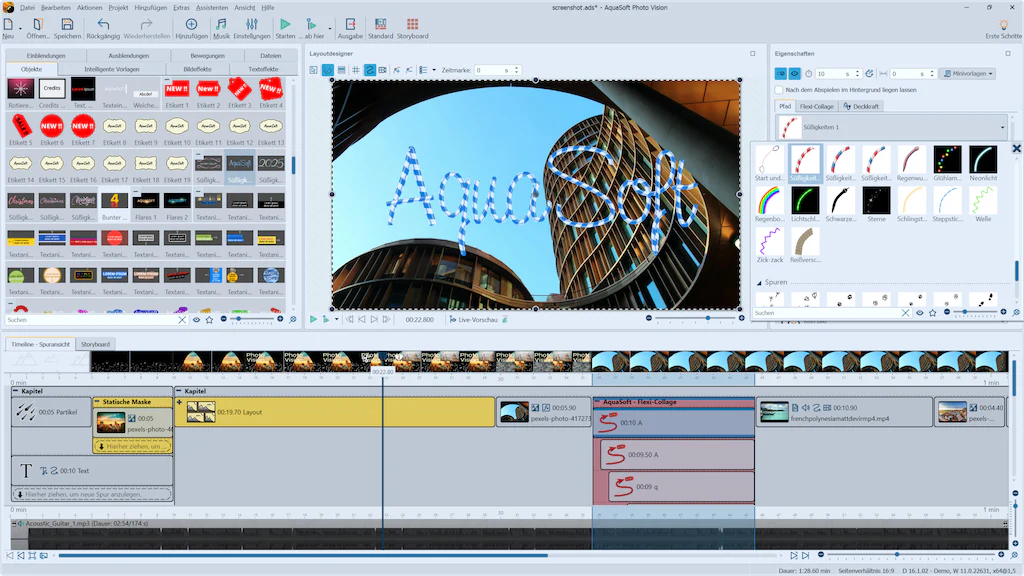Open the Deckkraft properties tab

861,106
